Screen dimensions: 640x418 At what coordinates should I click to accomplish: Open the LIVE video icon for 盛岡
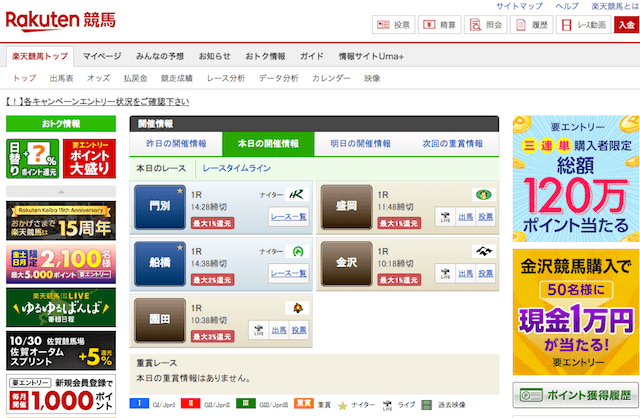click(x=445, y=217)
